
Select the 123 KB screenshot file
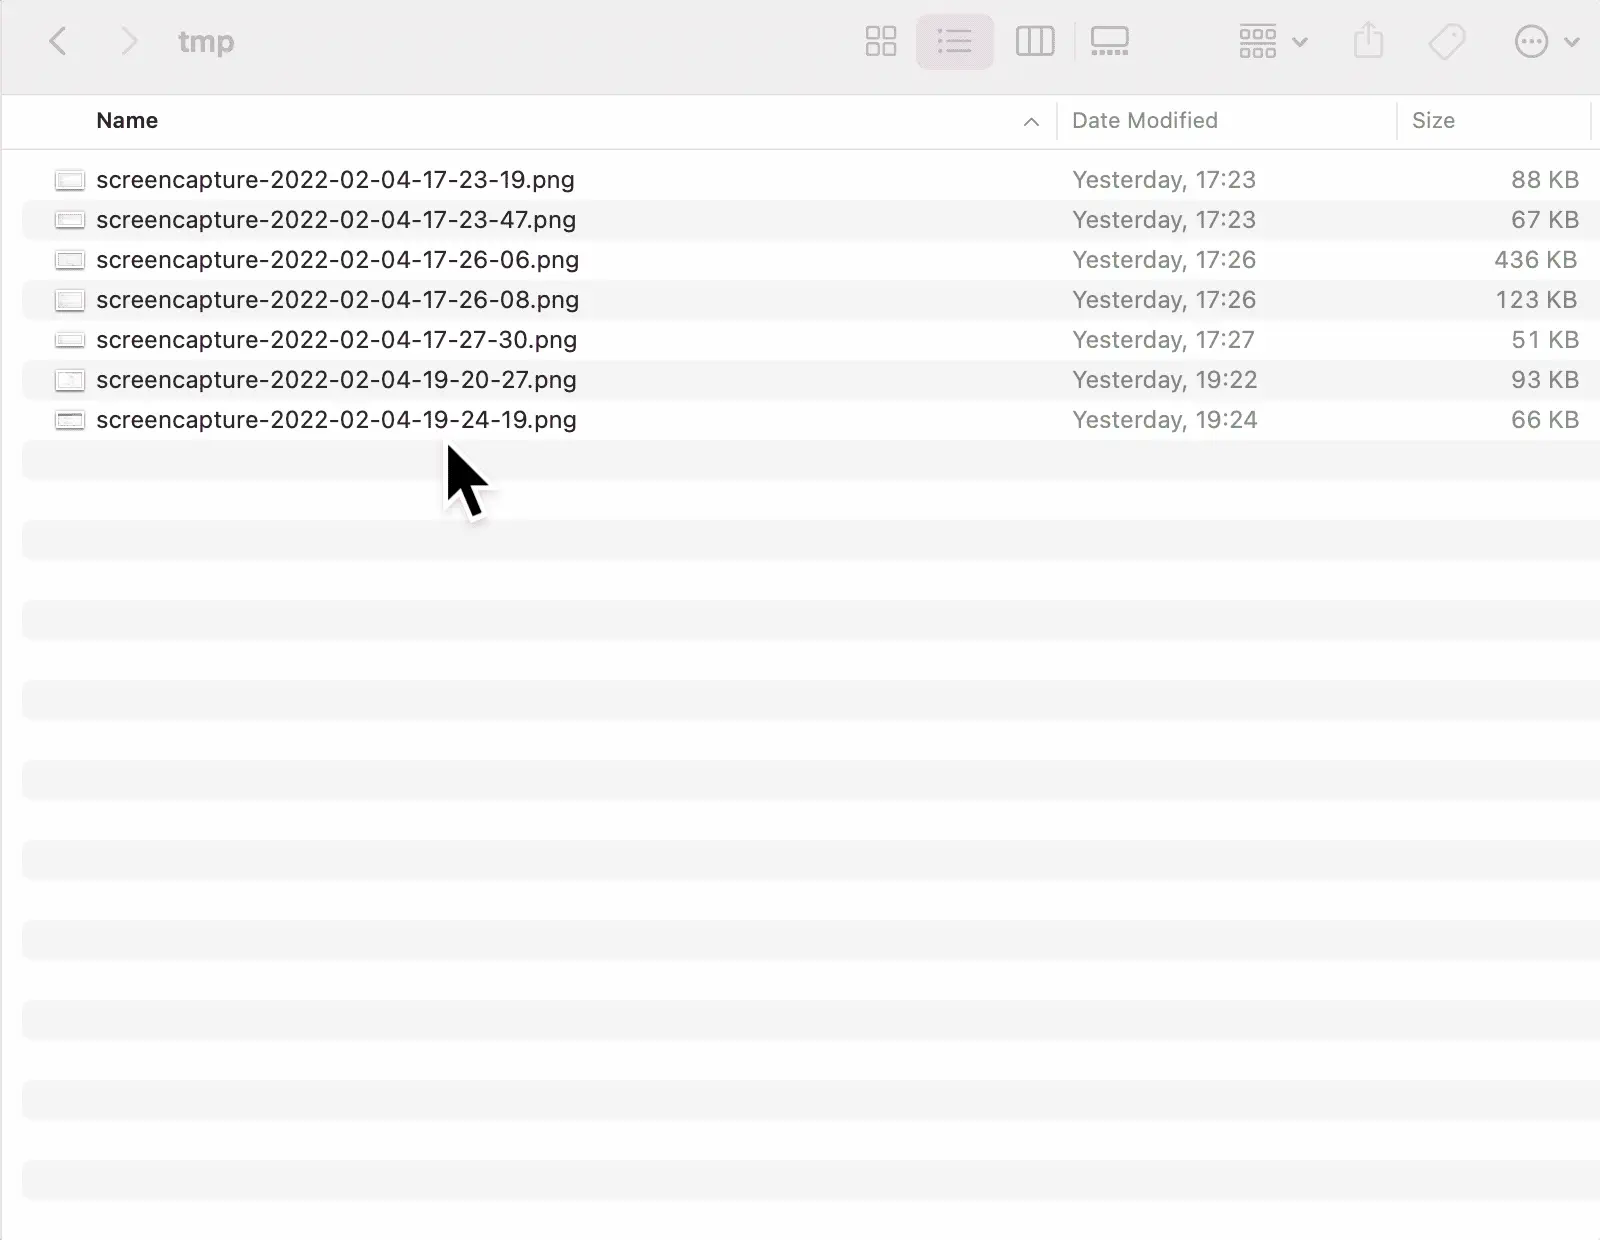point(337,300)
